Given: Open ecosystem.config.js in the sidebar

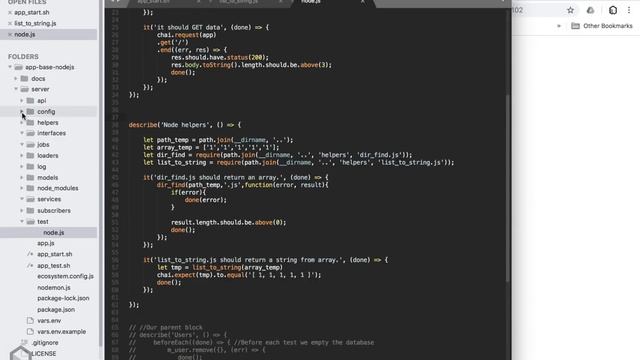Looking at the screenshot, I should 65,276.
